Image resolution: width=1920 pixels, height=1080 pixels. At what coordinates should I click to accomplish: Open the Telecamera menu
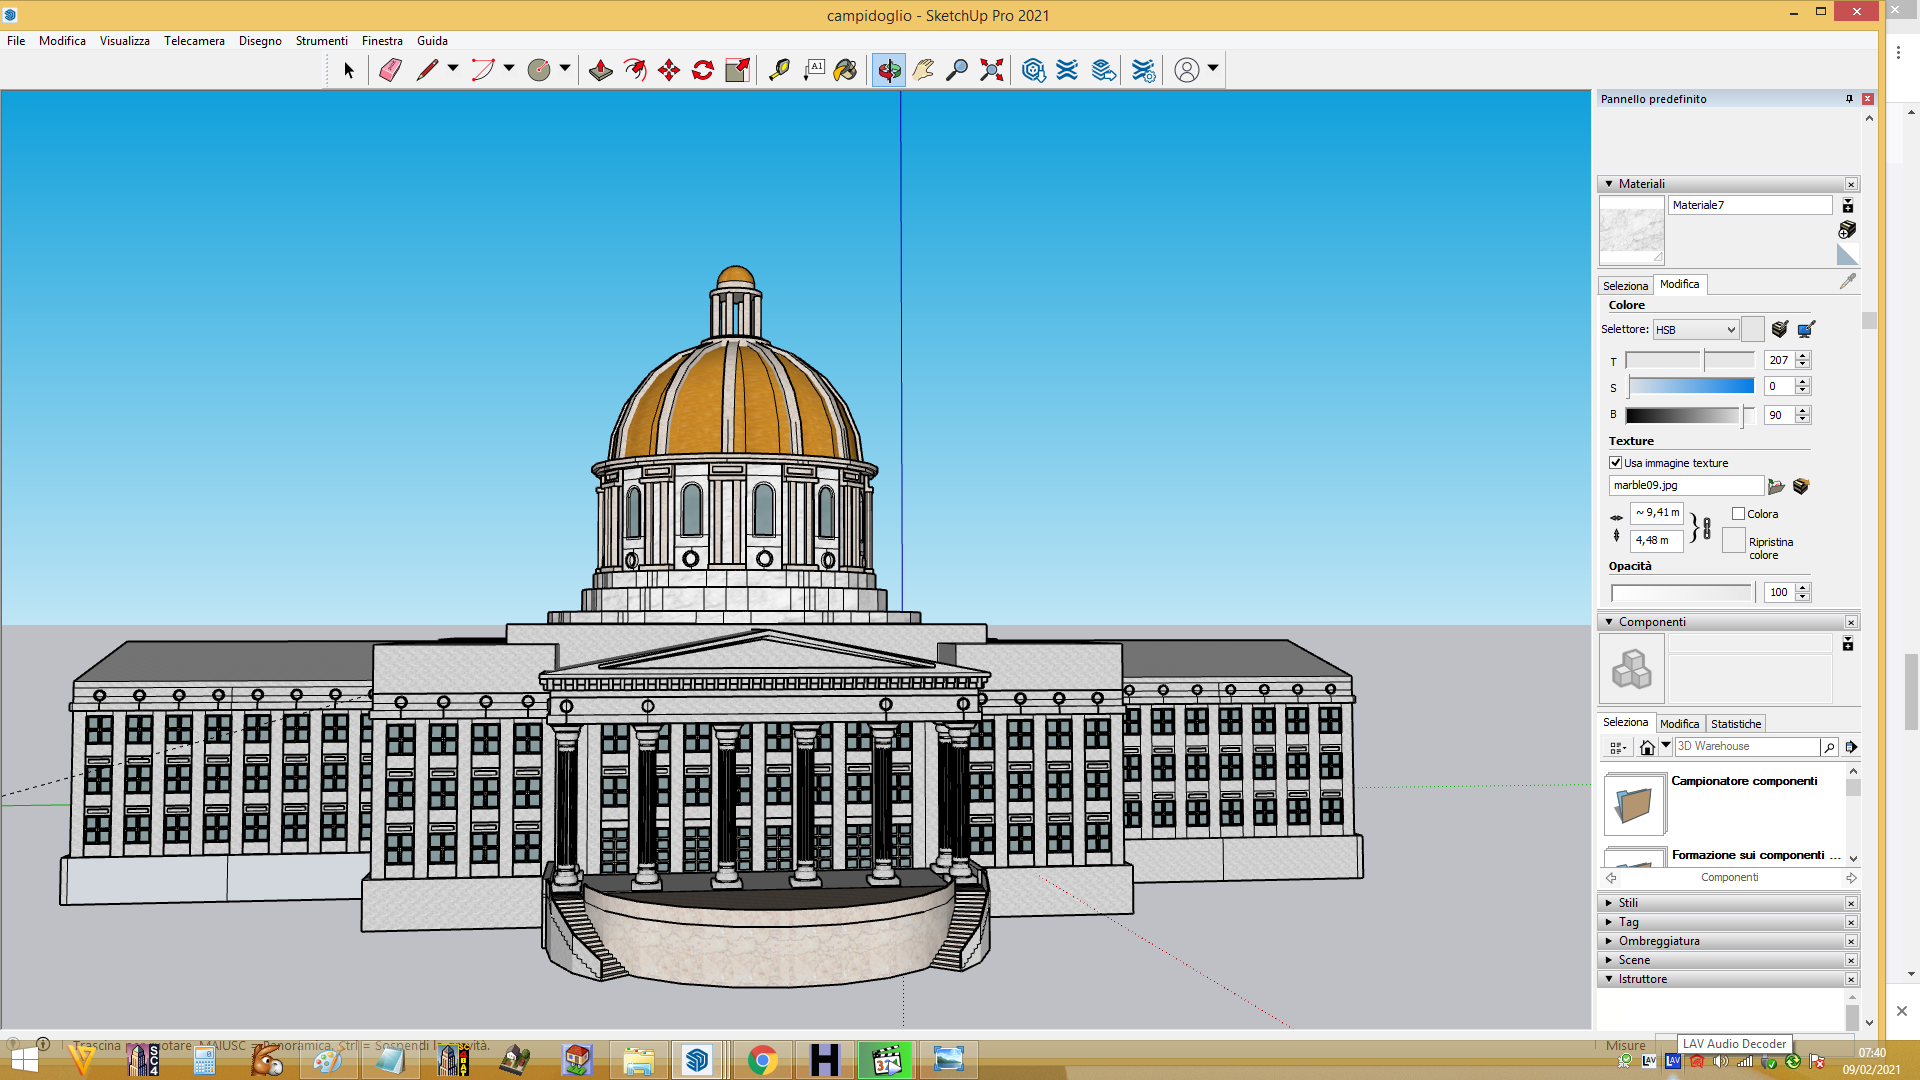[194, 41]
